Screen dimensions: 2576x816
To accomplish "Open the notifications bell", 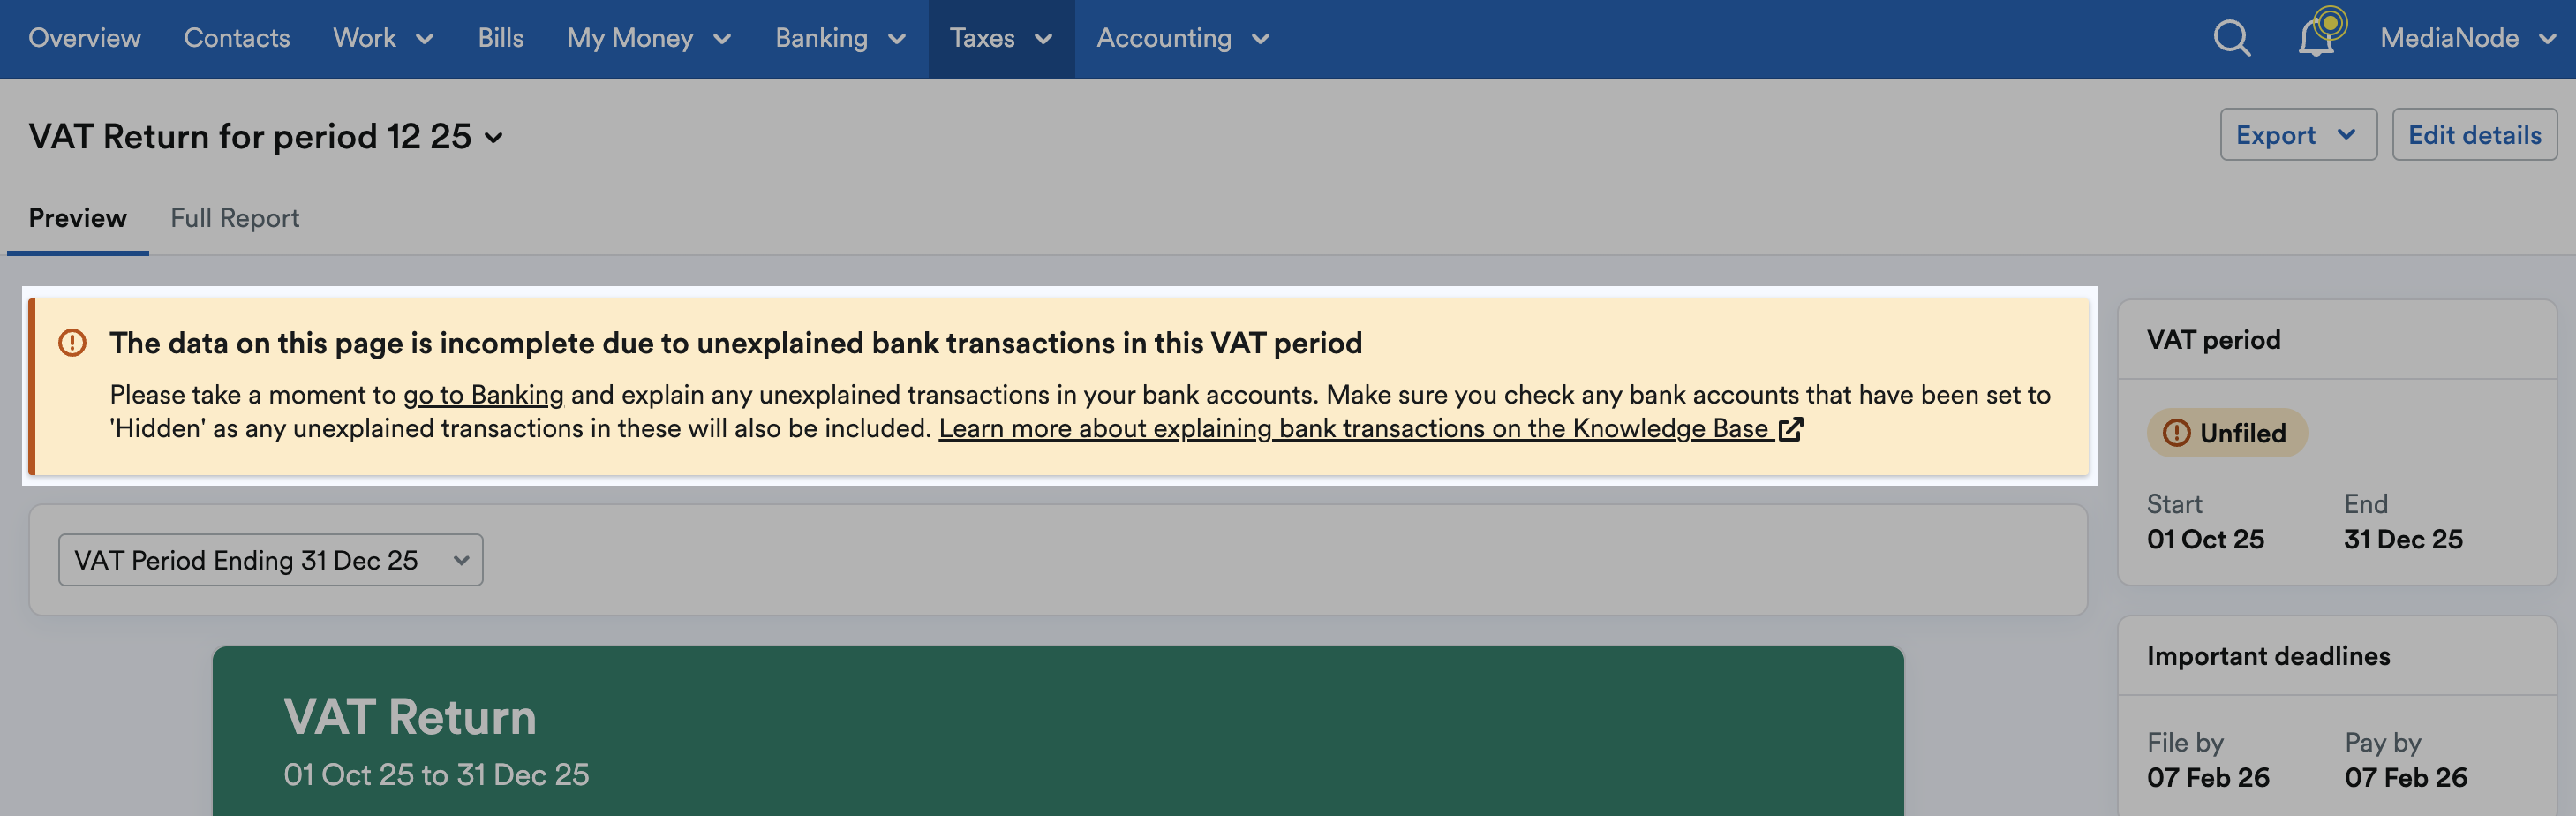I will (2316, 38).
